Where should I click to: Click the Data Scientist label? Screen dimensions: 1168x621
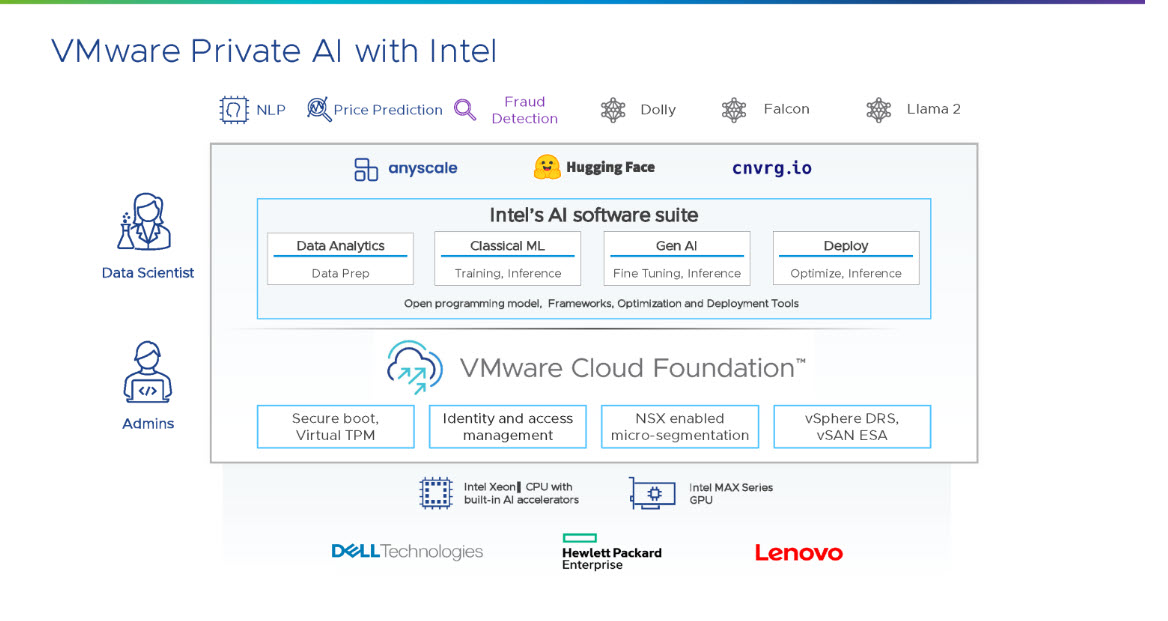pyautogui.click(x=147, y=273)
